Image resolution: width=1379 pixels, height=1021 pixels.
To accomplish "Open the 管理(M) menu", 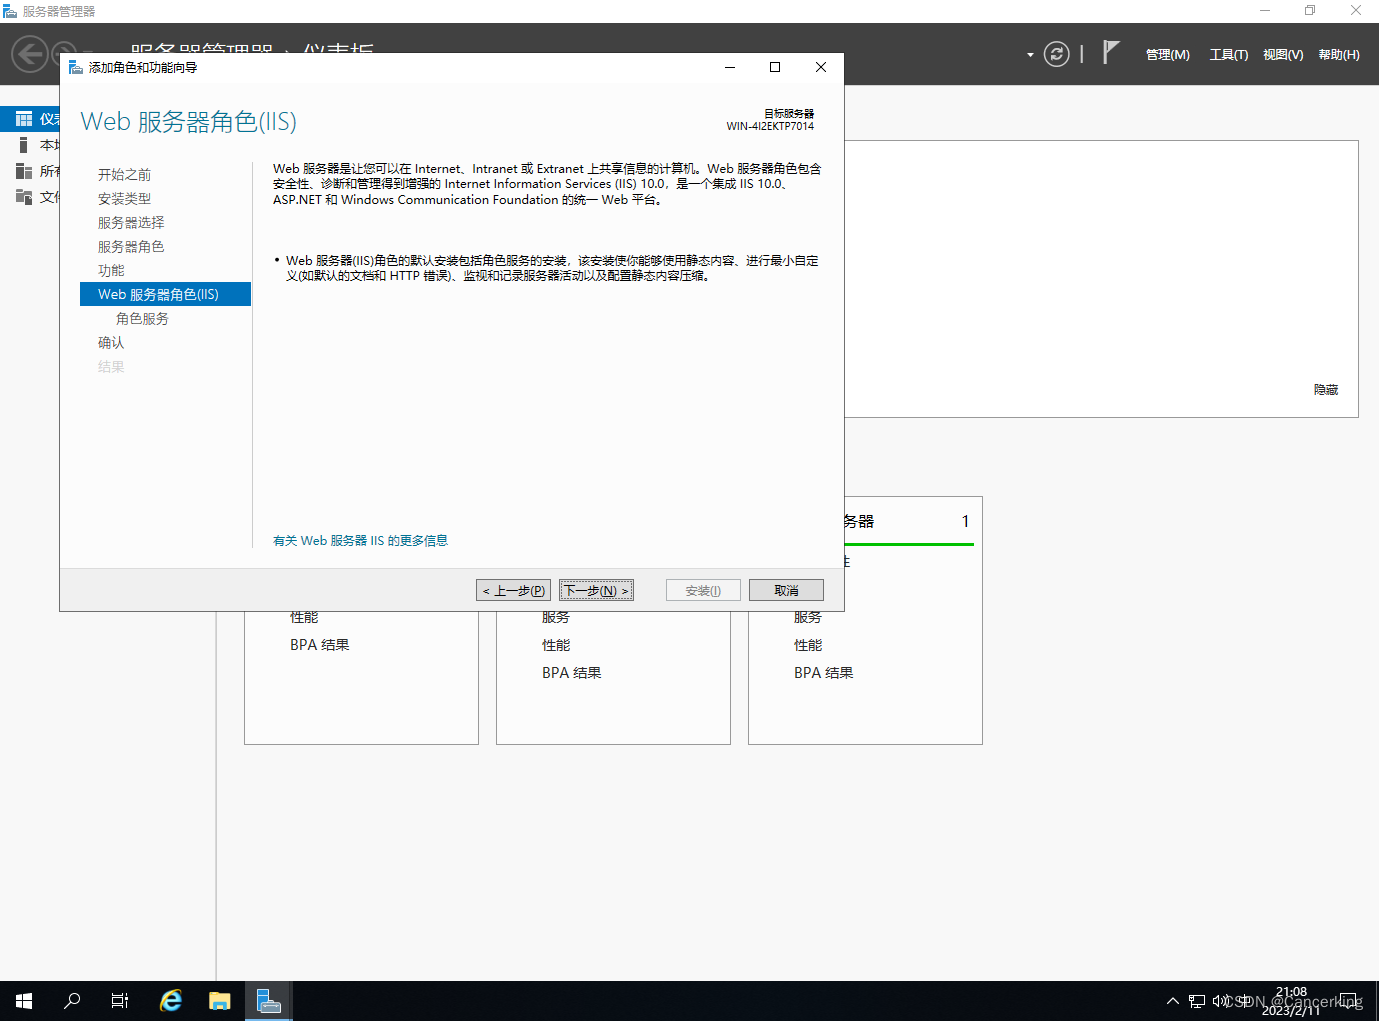I will (x=1167, y=55).
